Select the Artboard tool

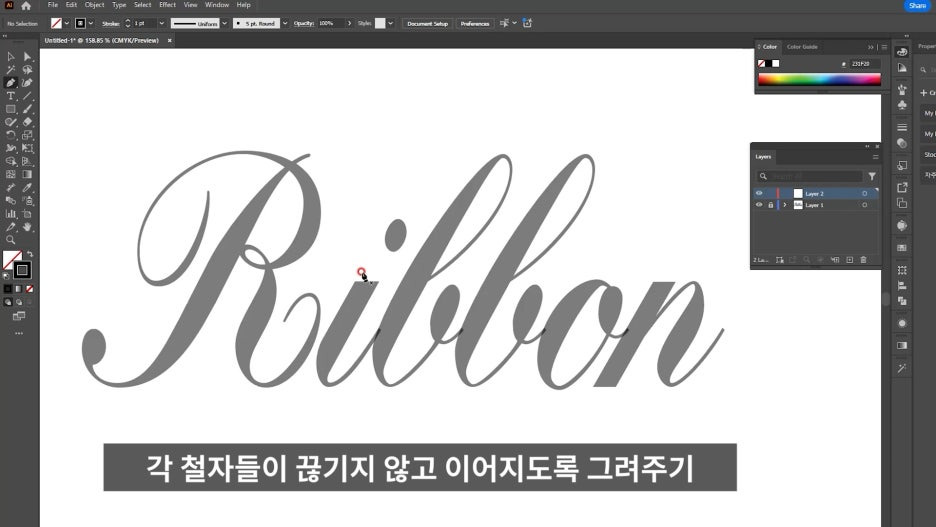coord(27,214)
